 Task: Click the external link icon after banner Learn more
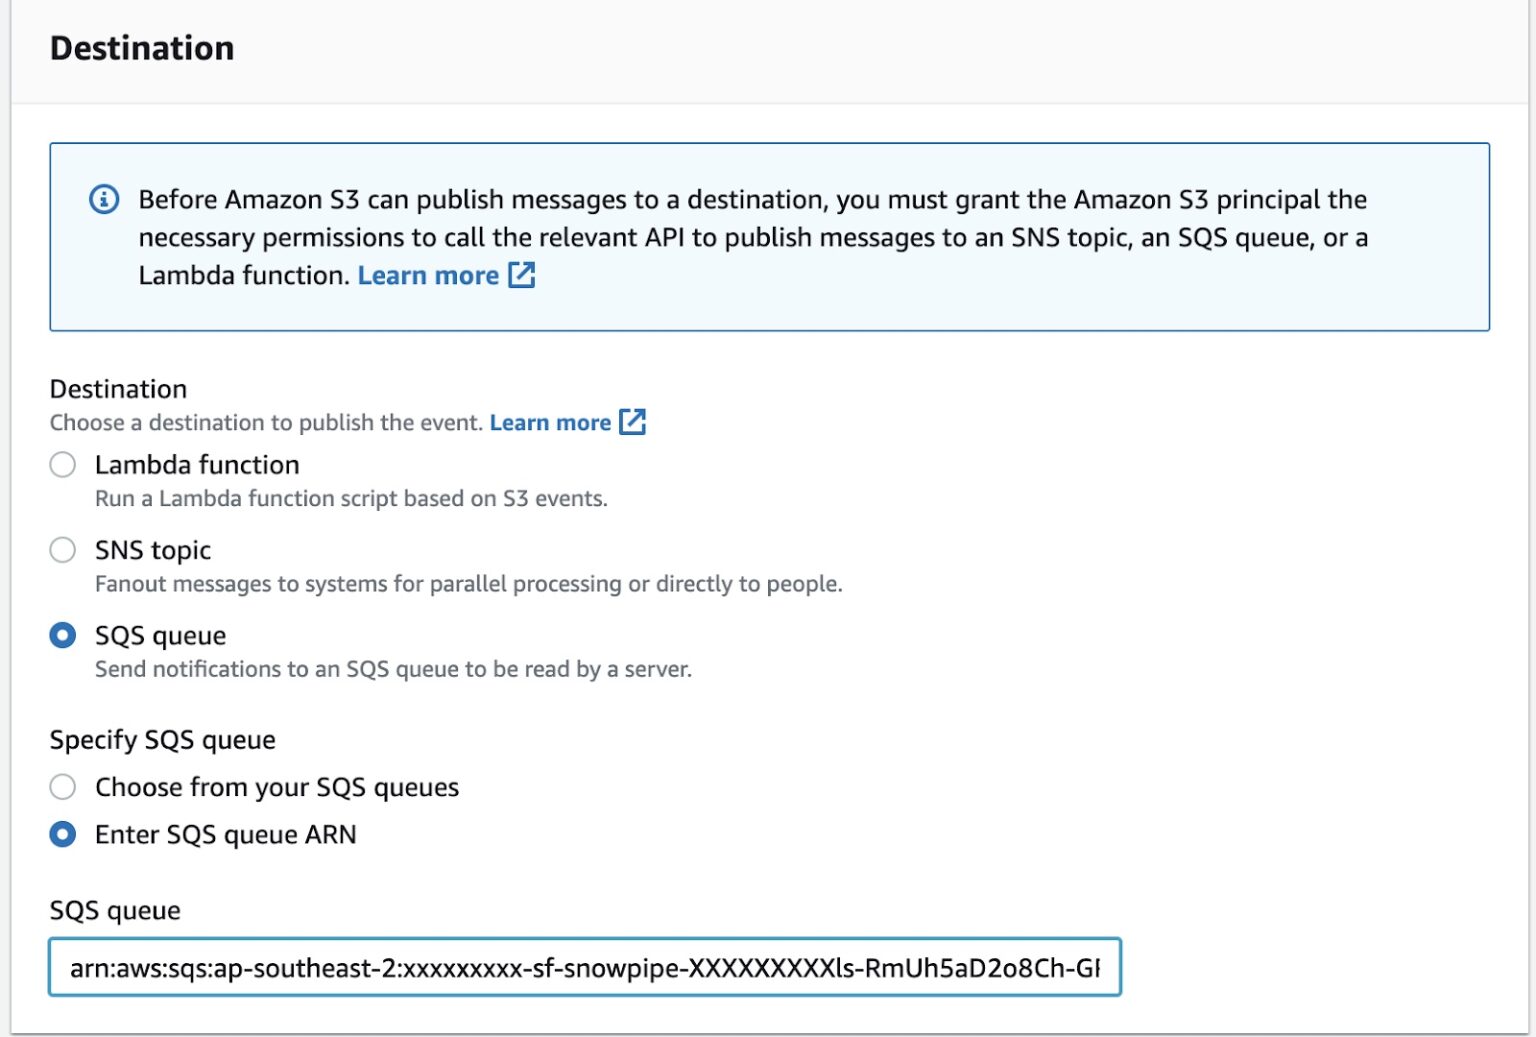tap(523, 274)
